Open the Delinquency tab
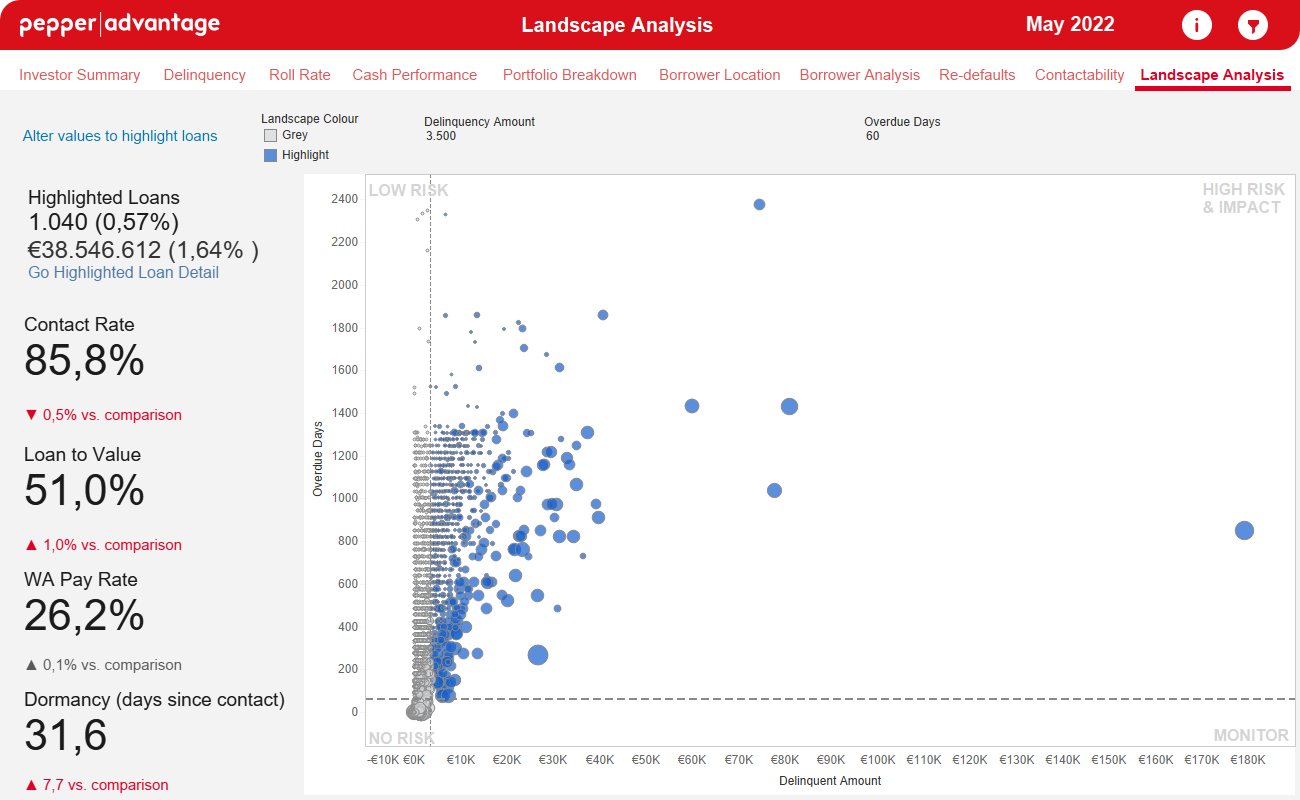 pos(205,75)
